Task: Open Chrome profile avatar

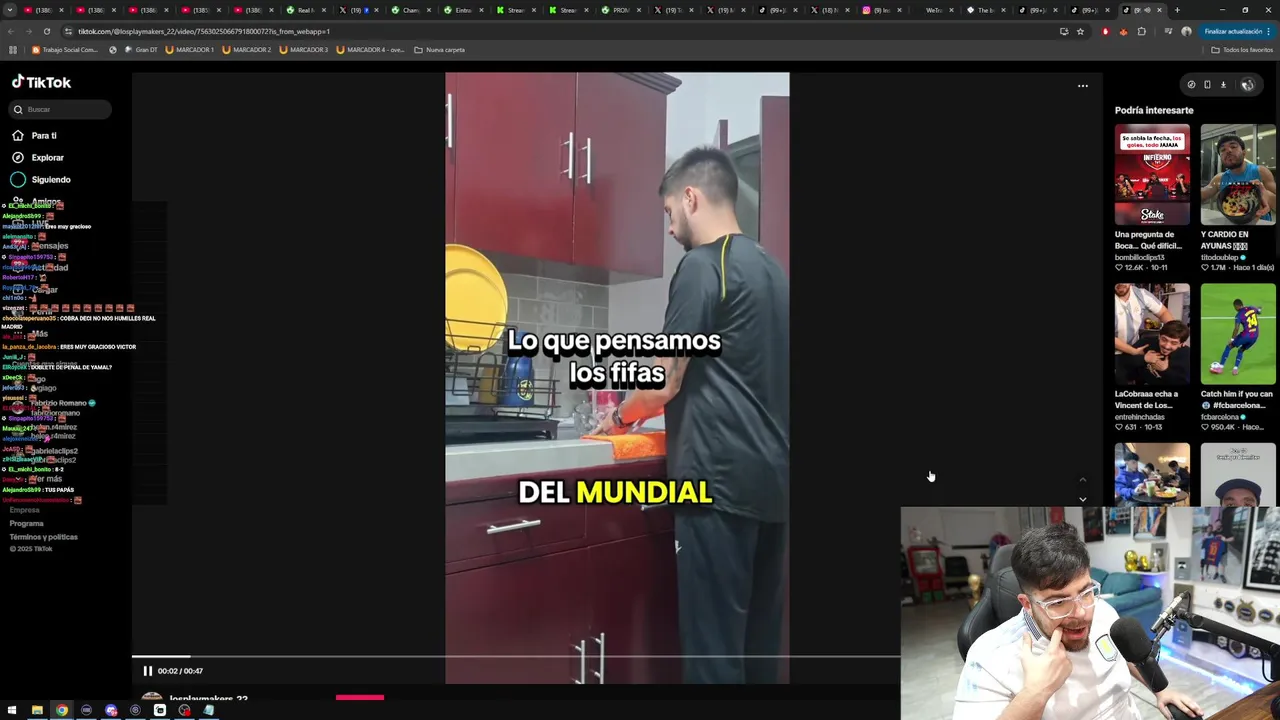Action: tap(1186, 31)
